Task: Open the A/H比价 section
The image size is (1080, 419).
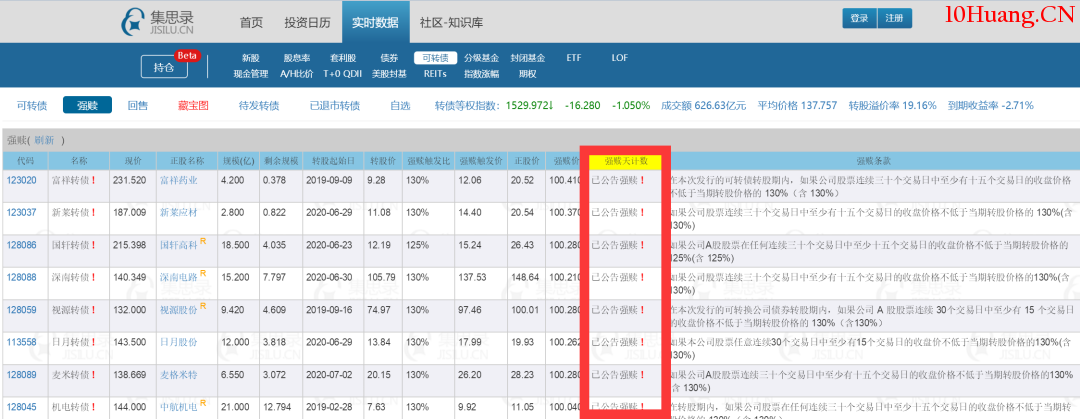Action: point(297,74)
